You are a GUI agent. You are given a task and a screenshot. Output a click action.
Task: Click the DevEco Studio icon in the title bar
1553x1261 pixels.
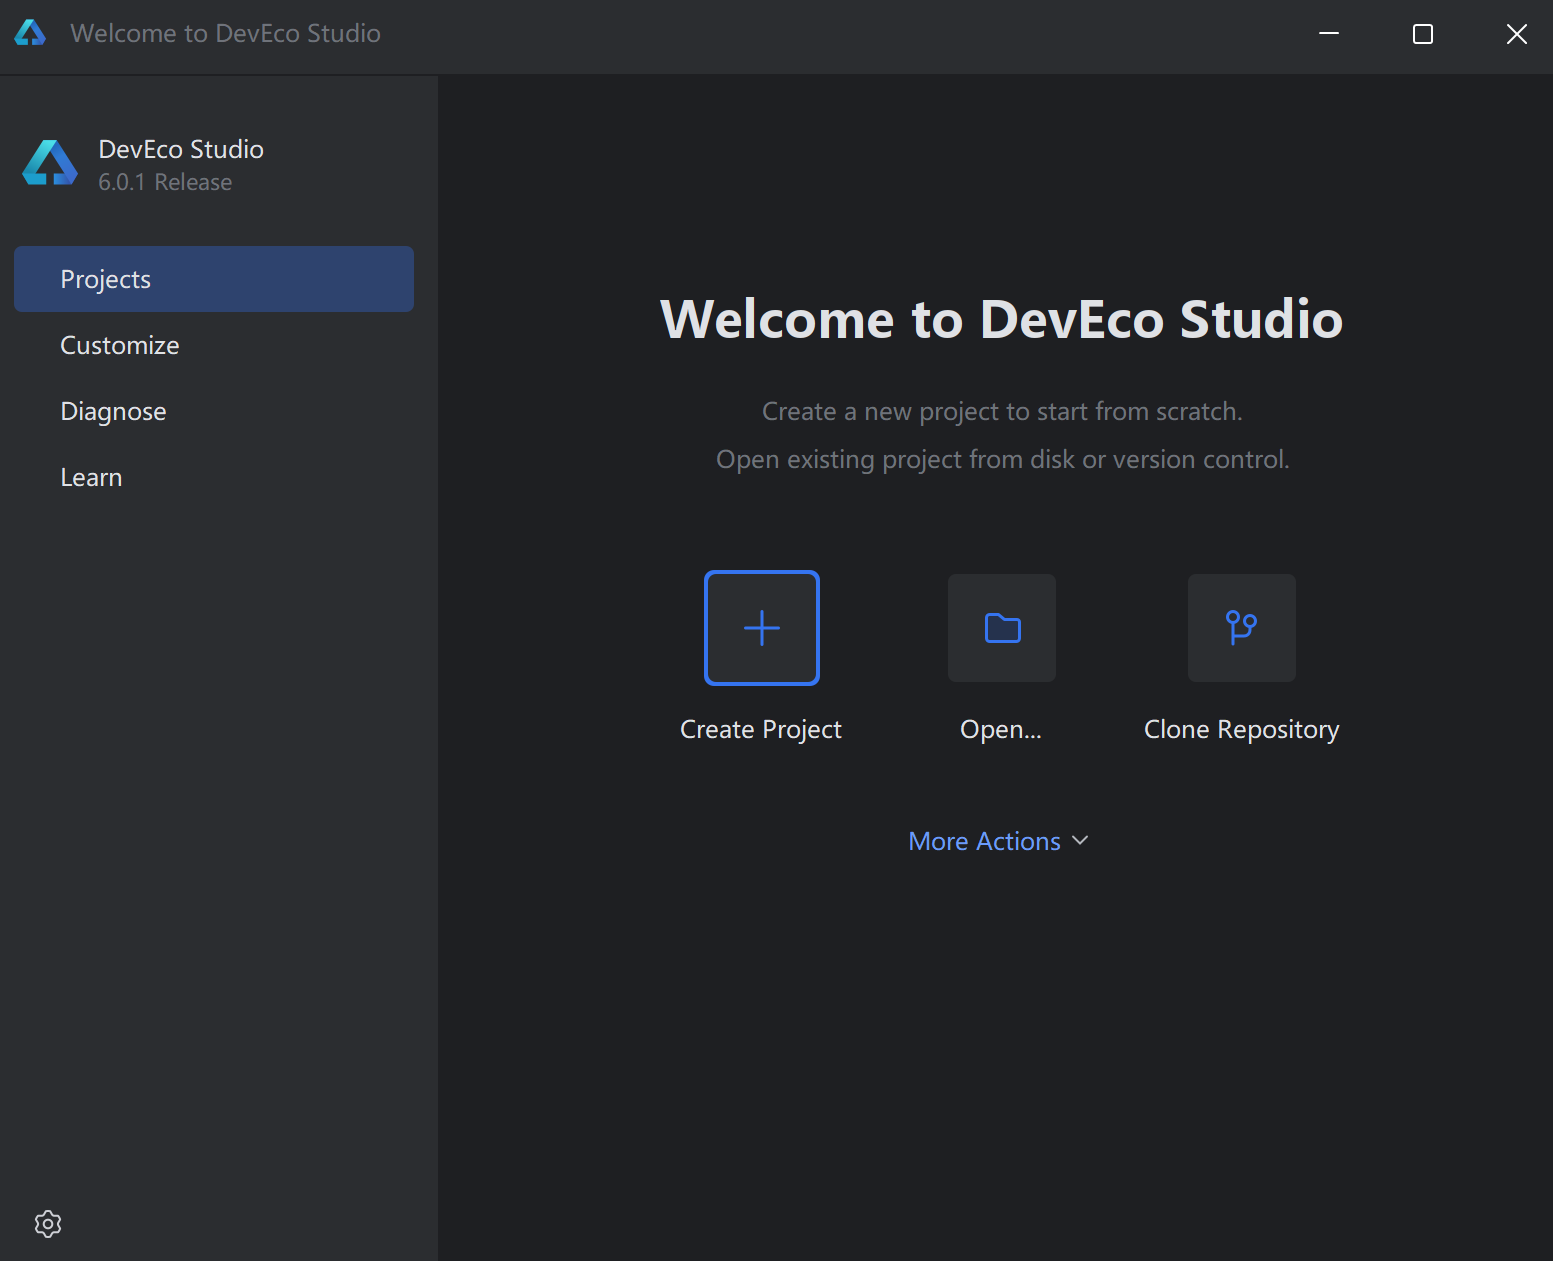(x=30, y=33)
